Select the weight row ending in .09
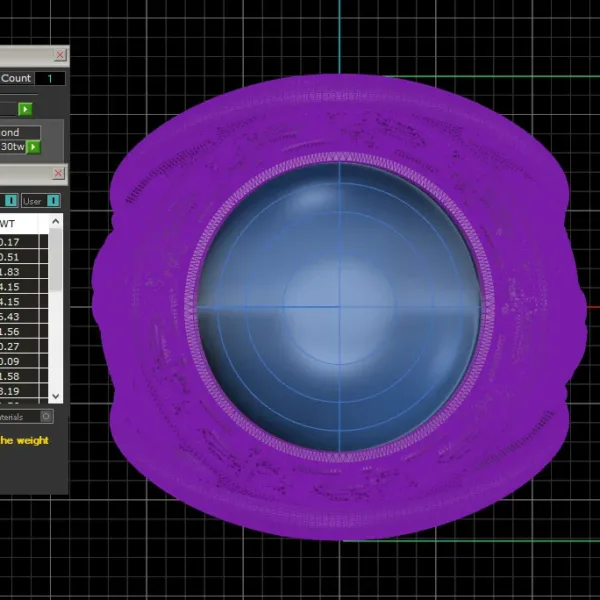The height and width of the screenshot is (600, 600). coord(24,361)
